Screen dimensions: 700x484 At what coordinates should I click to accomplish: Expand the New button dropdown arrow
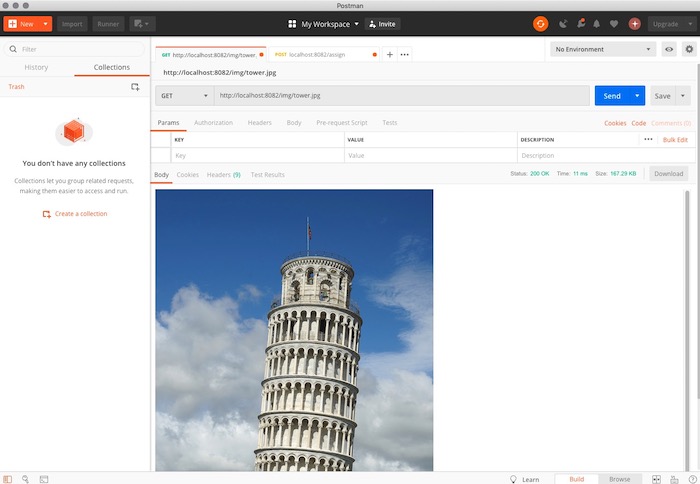(x=45, y=24)
